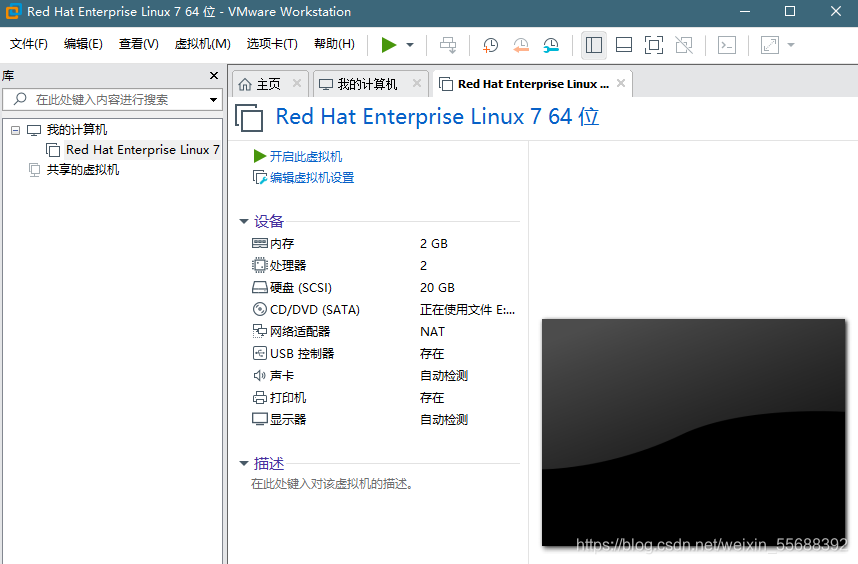Enter full screen mode icon

click(654, 45)
